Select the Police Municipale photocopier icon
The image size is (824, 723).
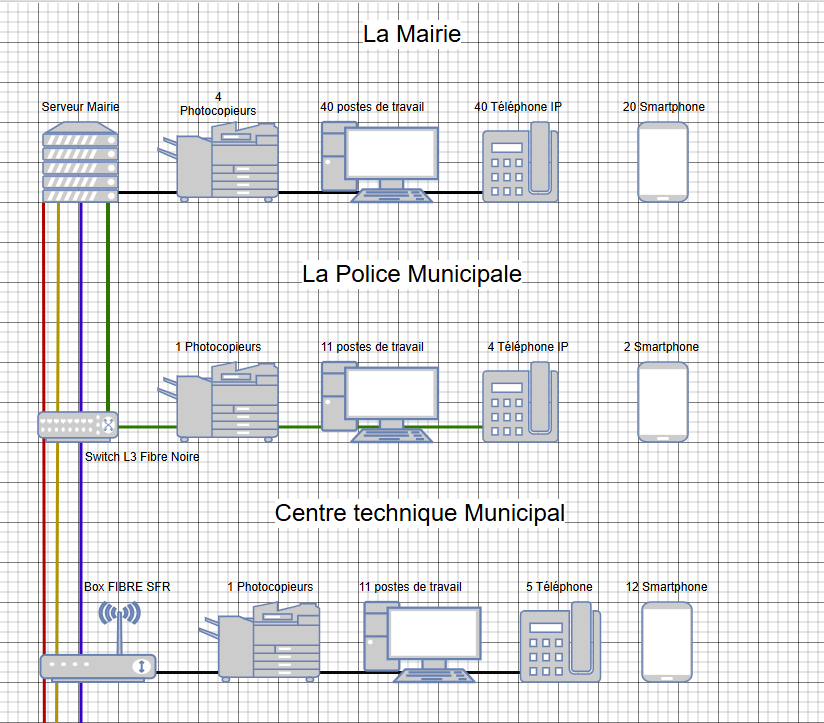point(218,402)
